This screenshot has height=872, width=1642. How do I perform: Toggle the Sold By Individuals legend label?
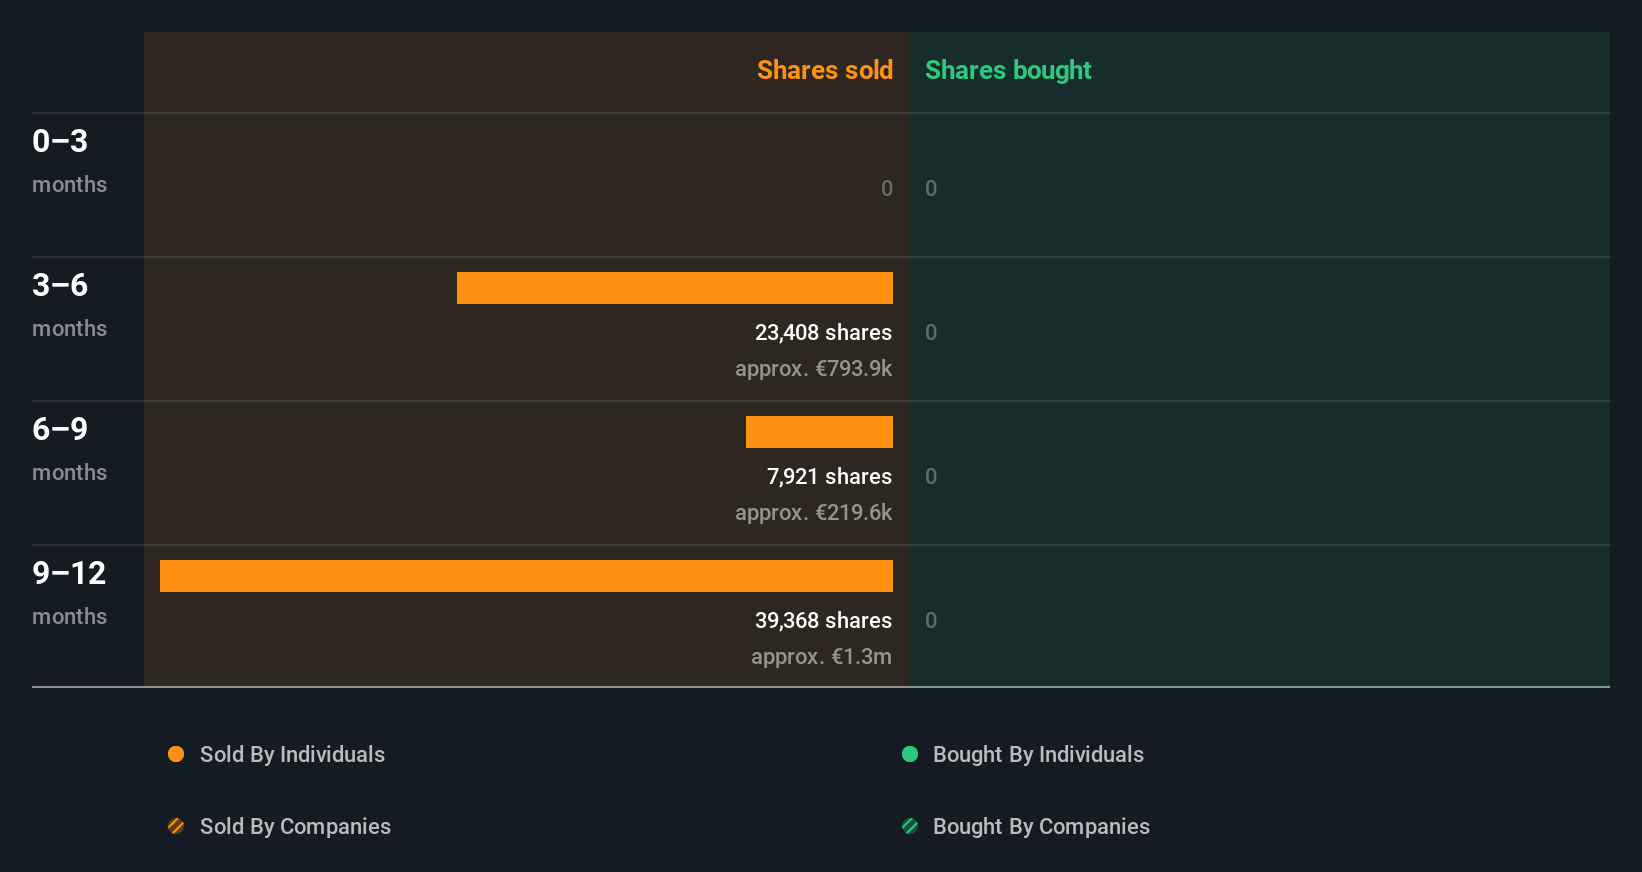tap(292, 754)
